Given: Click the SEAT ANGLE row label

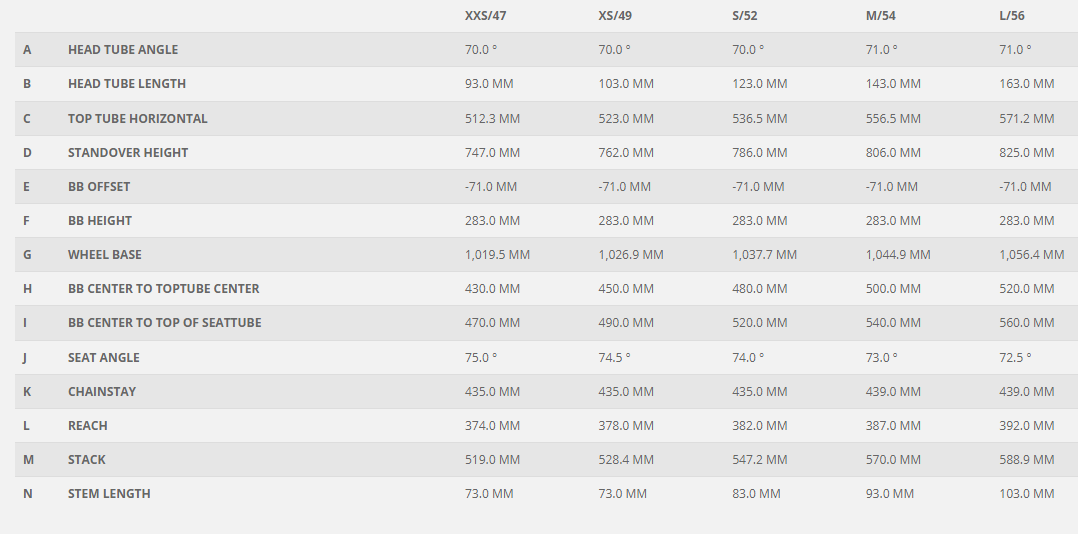Looking at the screenshot, I should [x=104, y=357].
